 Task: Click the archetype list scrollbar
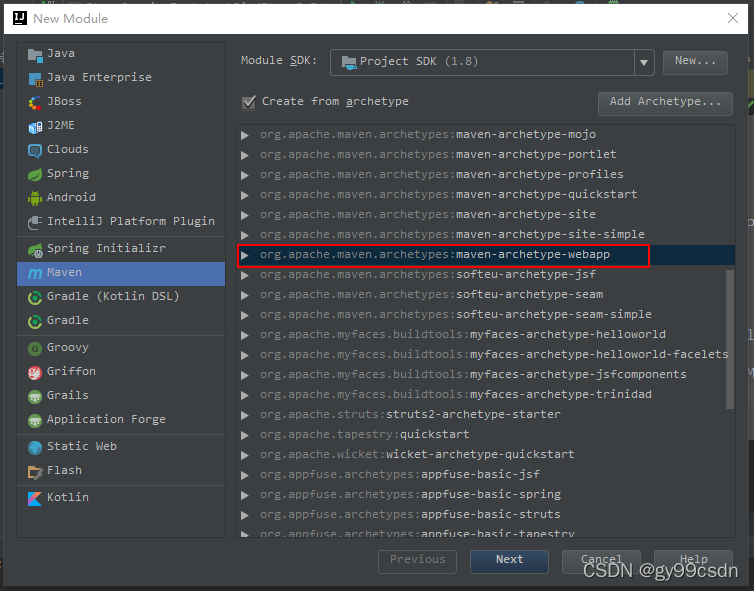pyautogui.click(x=729, y=339)
